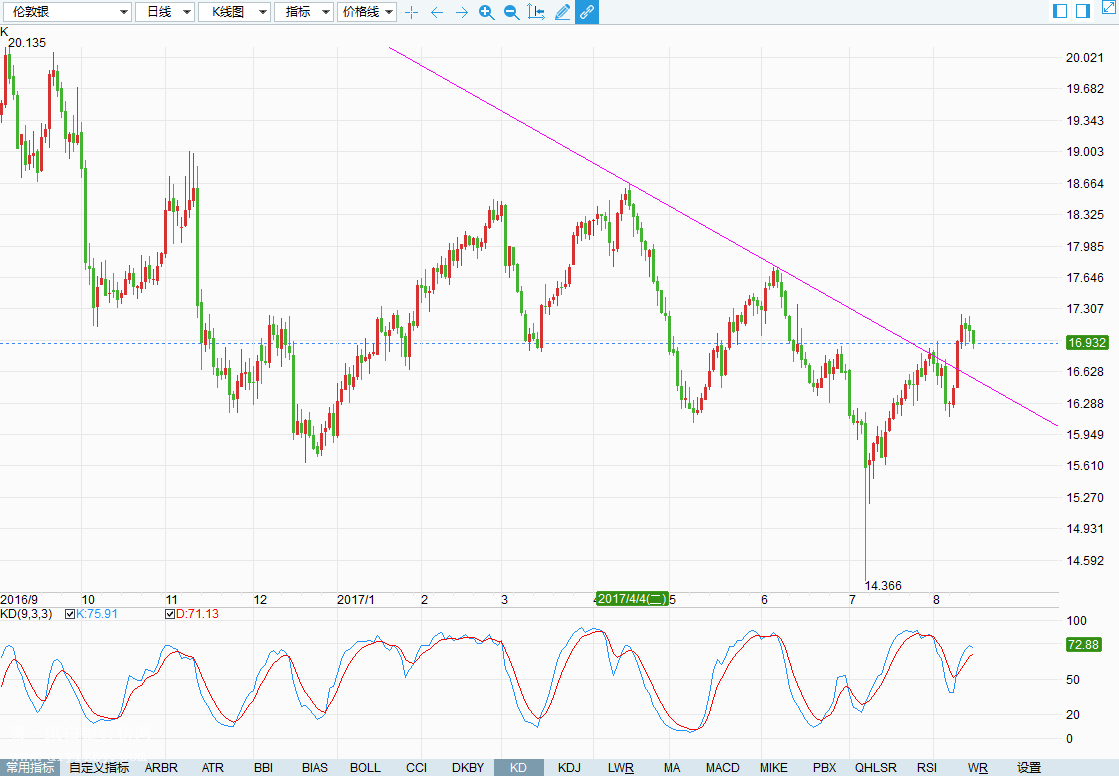Toggle the highlighted link icon

tap(587, 12)
